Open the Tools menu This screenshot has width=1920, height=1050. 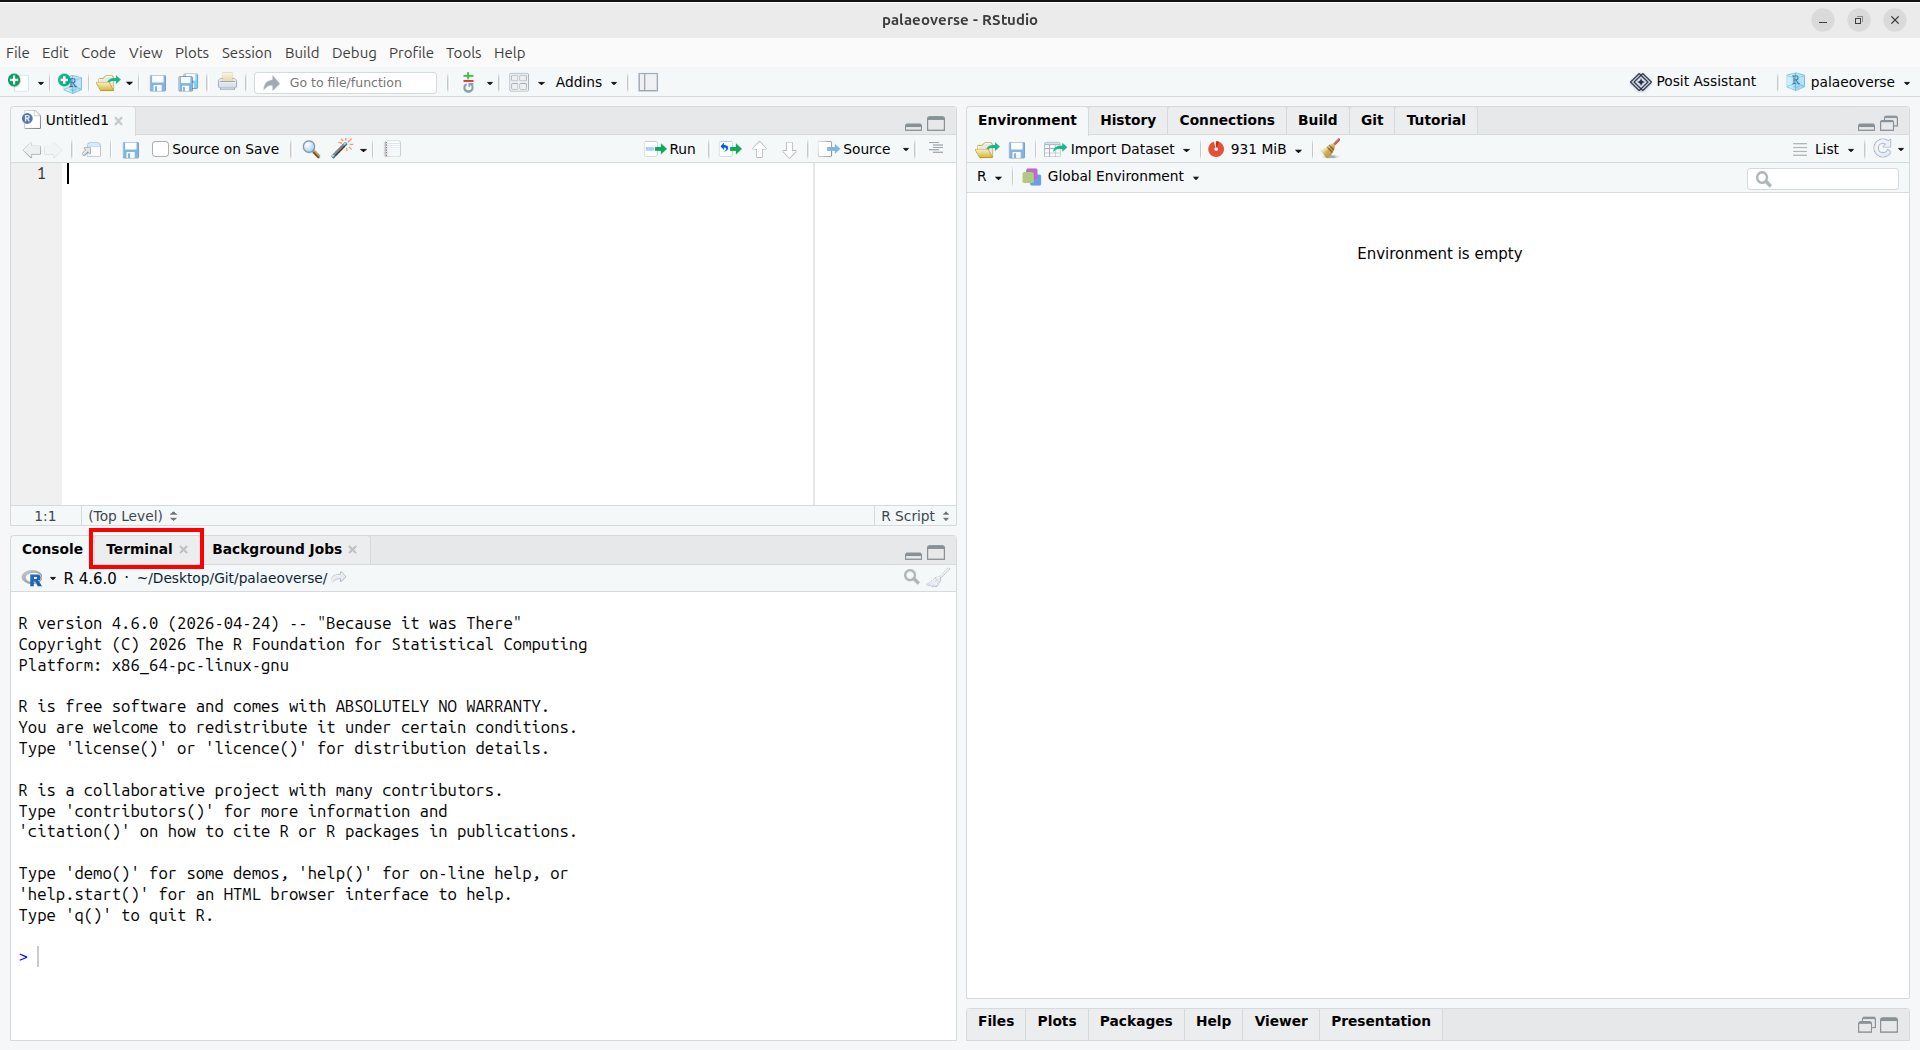(463, 53)
